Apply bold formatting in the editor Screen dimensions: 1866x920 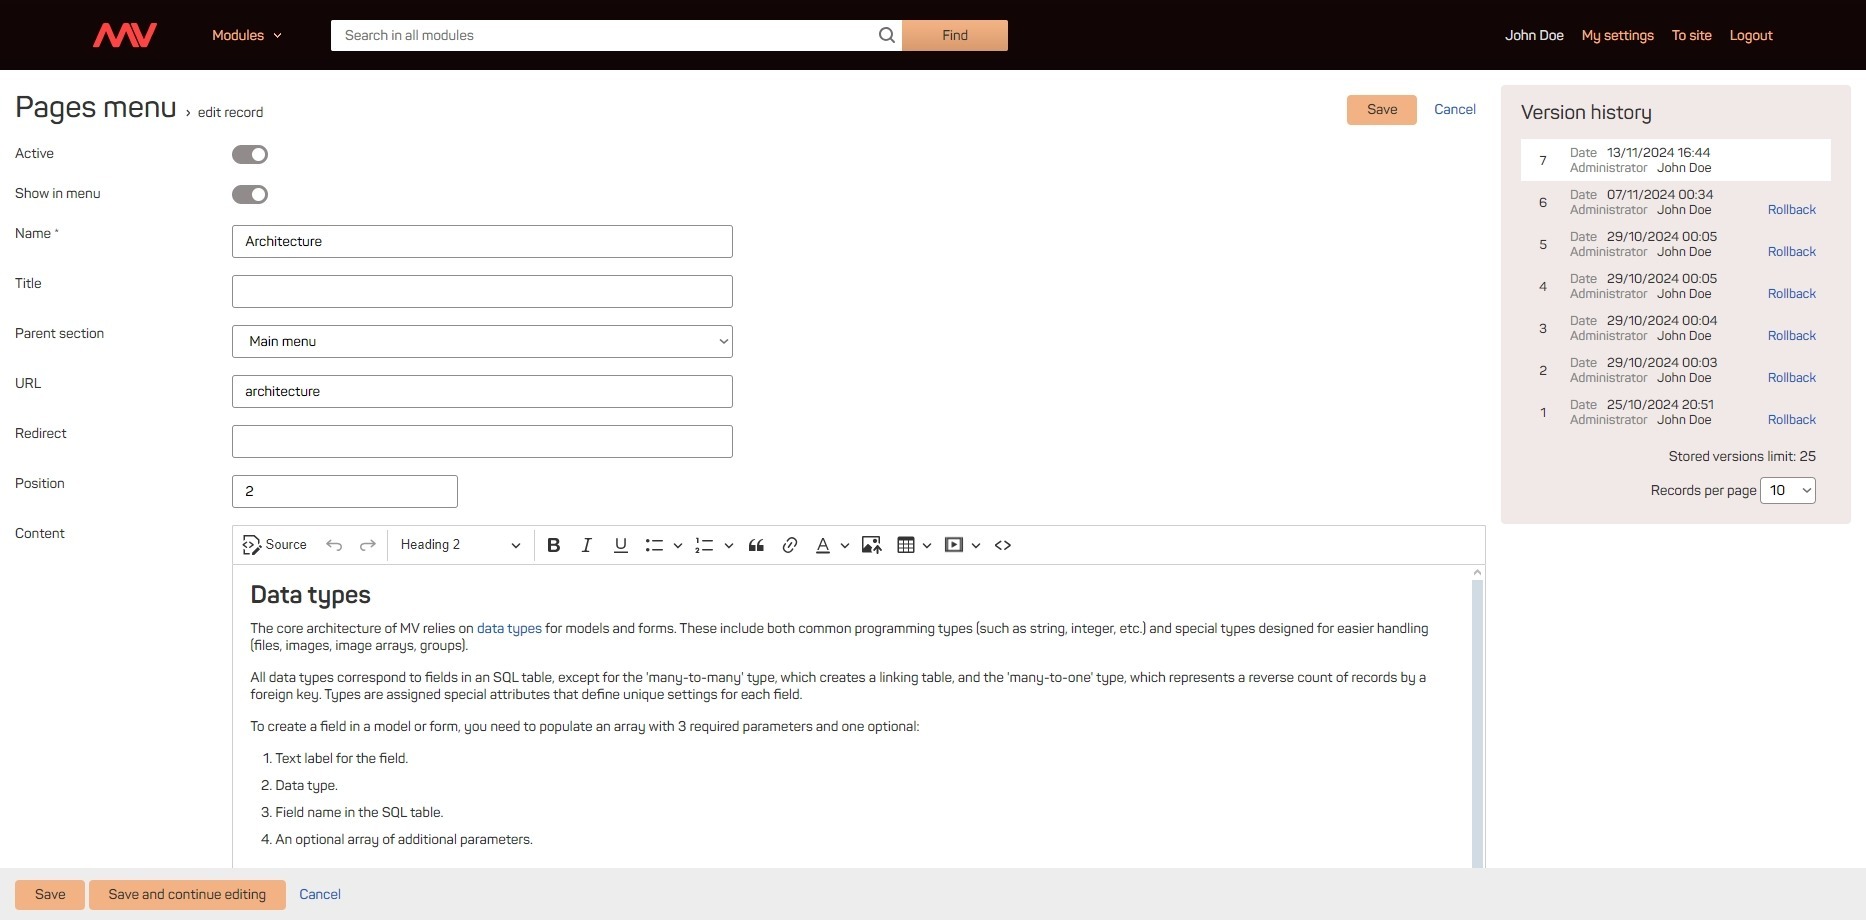(x=553, y=545)
